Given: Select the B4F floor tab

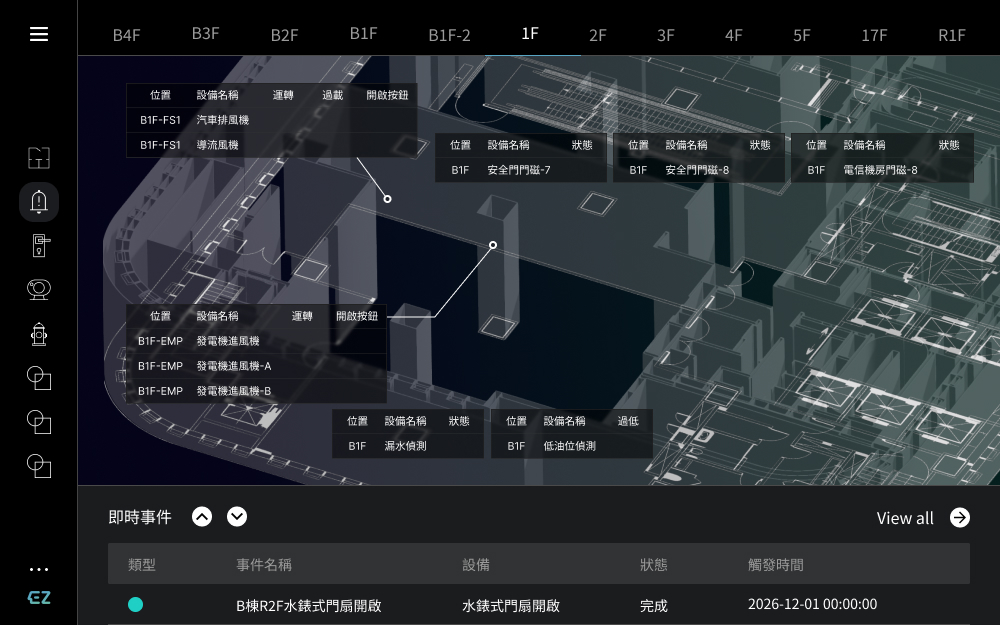Looking at the screenshot, I should pyautogui.click(x=126, y=35).
